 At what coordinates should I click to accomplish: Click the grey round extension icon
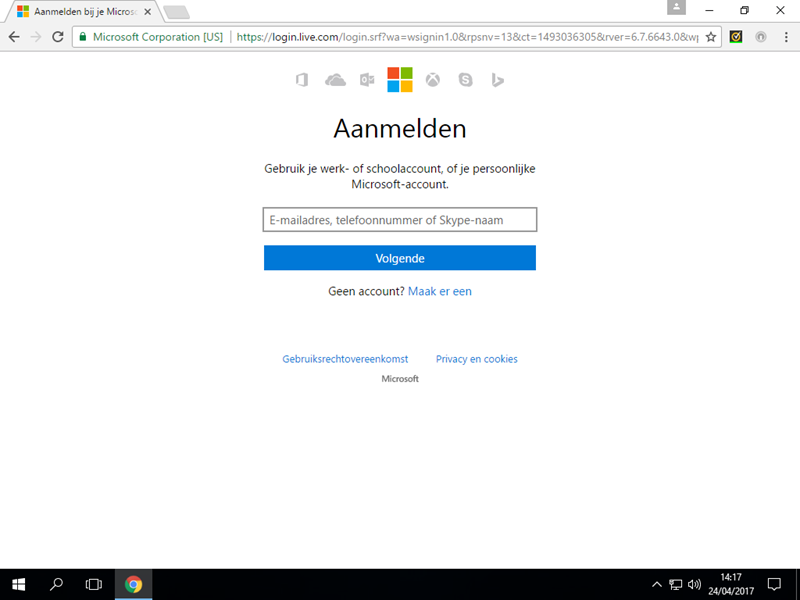[761, 37]
